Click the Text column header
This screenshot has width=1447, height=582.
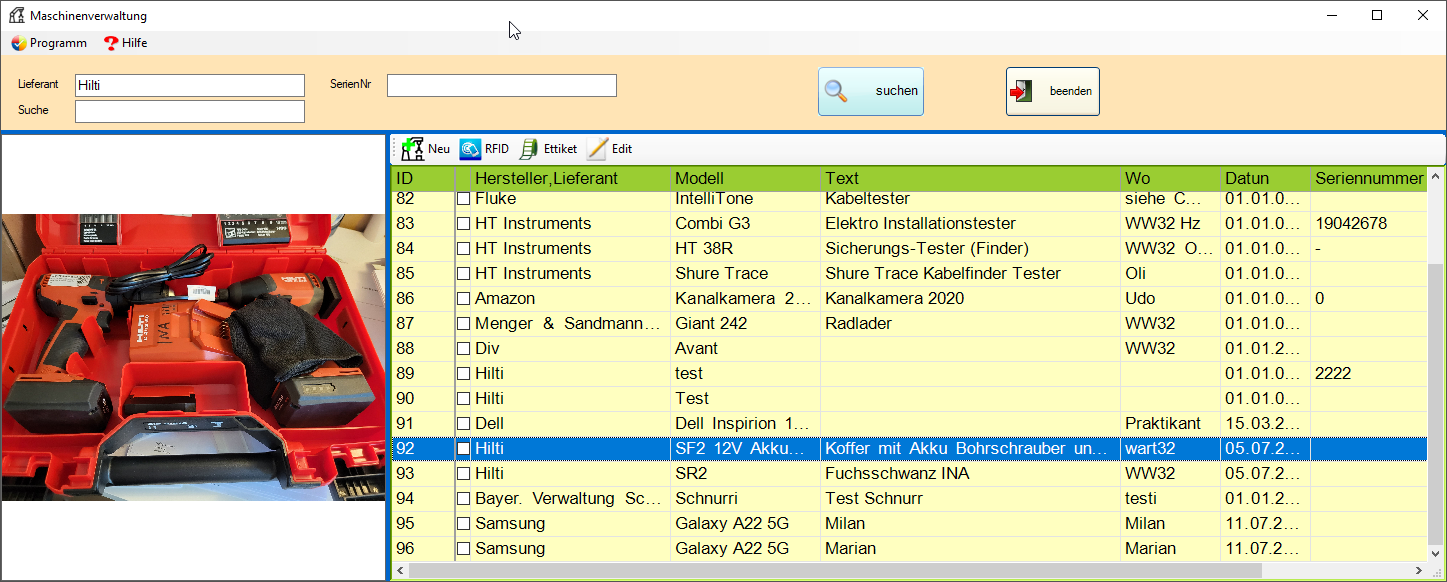click(970, 179)
